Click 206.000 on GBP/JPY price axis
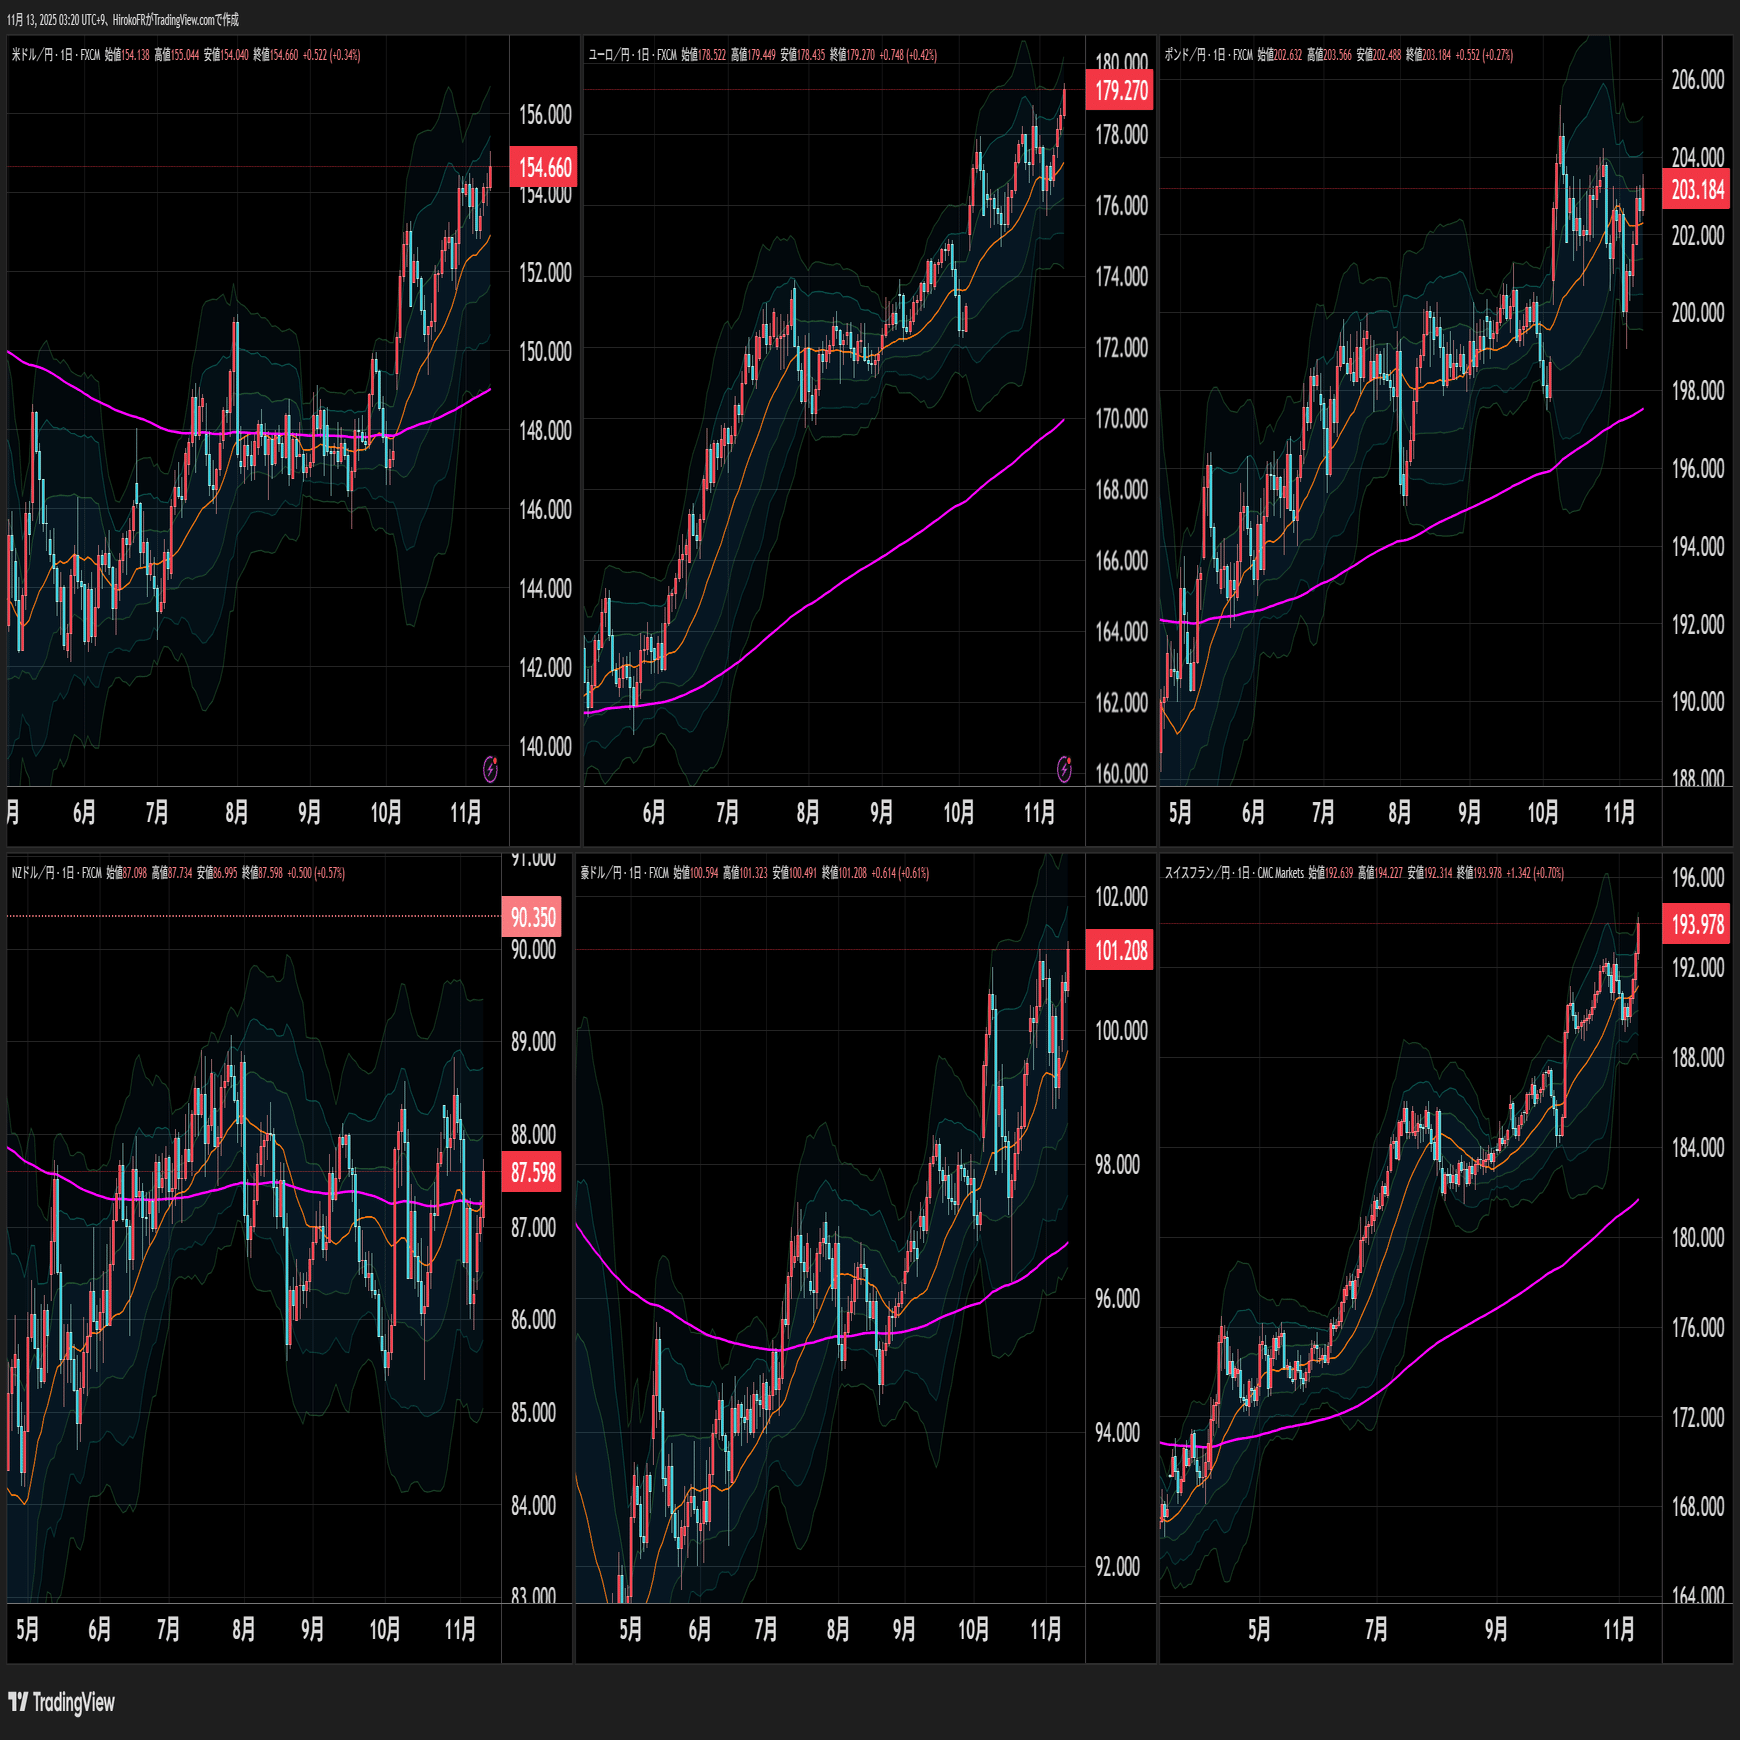This screenshot has width=1740, height=1740. click(x=1698, y=80)
